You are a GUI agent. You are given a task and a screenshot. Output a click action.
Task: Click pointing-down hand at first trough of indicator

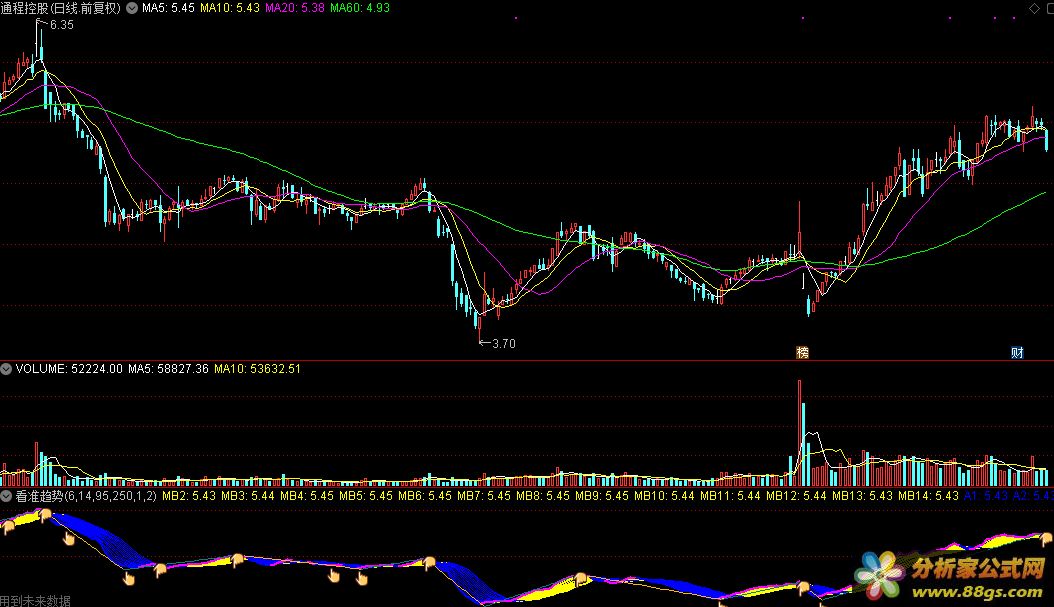[x=128, y=577]
